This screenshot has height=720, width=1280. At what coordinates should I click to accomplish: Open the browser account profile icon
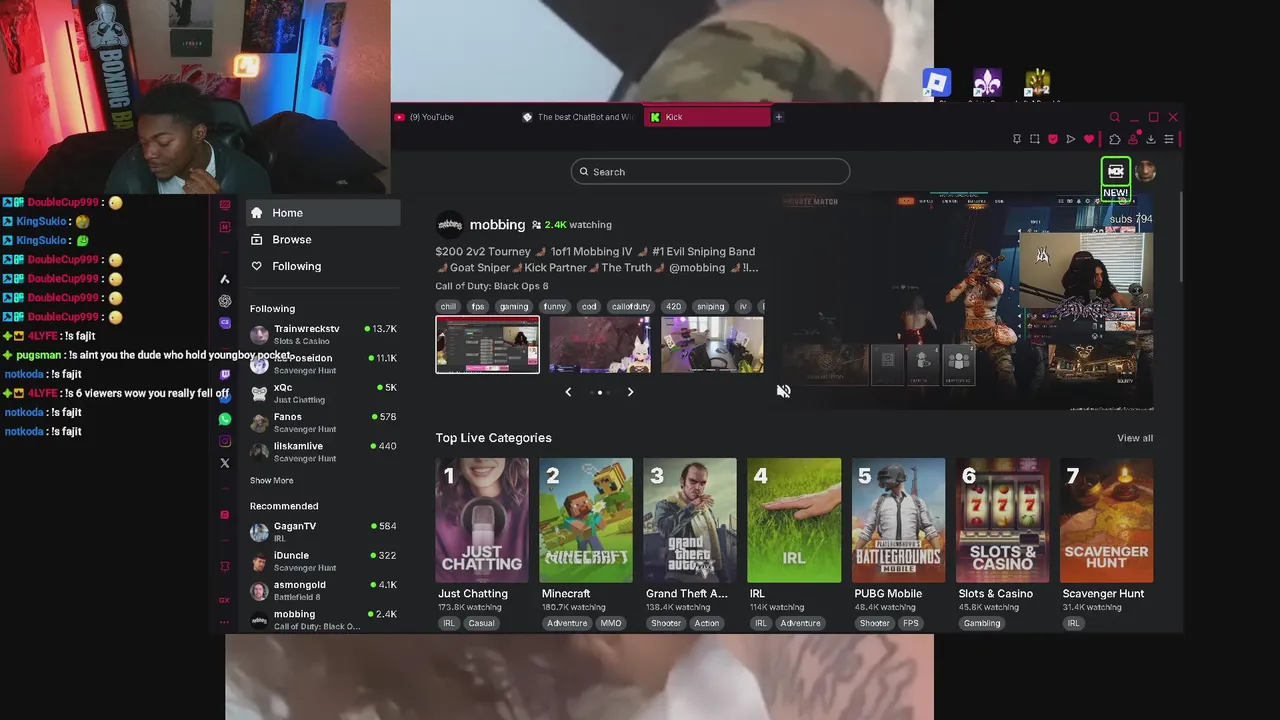tap(1133, 138)
